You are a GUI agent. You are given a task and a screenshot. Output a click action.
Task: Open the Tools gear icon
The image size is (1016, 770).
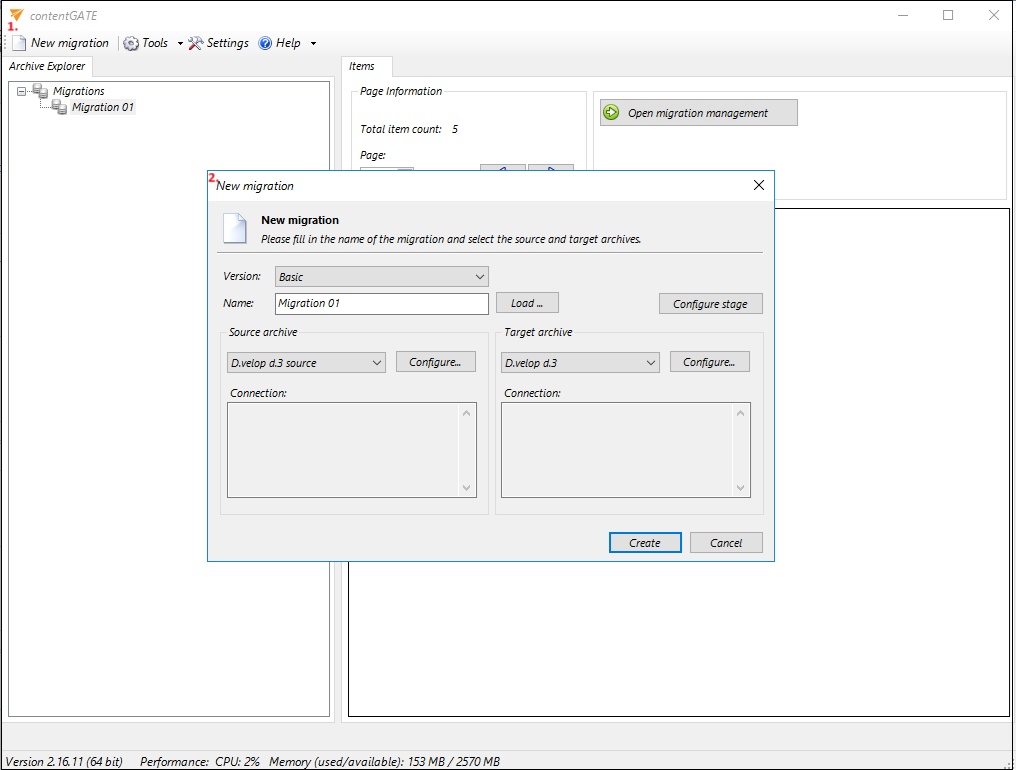coord(131,43)
